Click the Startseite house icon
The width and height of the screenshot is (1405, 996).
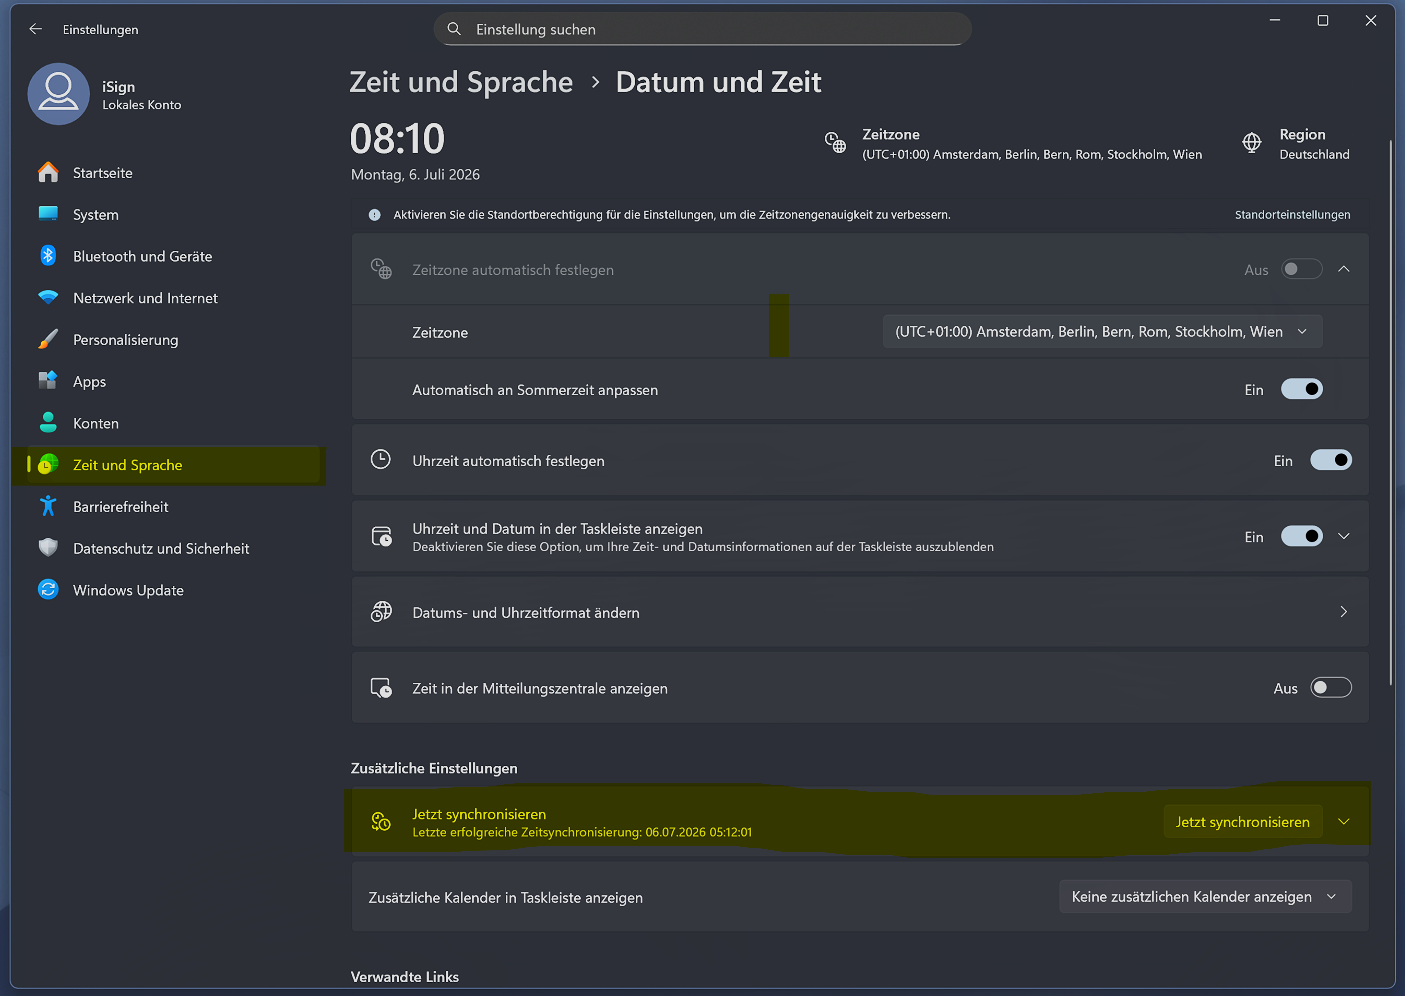point(48,172)
